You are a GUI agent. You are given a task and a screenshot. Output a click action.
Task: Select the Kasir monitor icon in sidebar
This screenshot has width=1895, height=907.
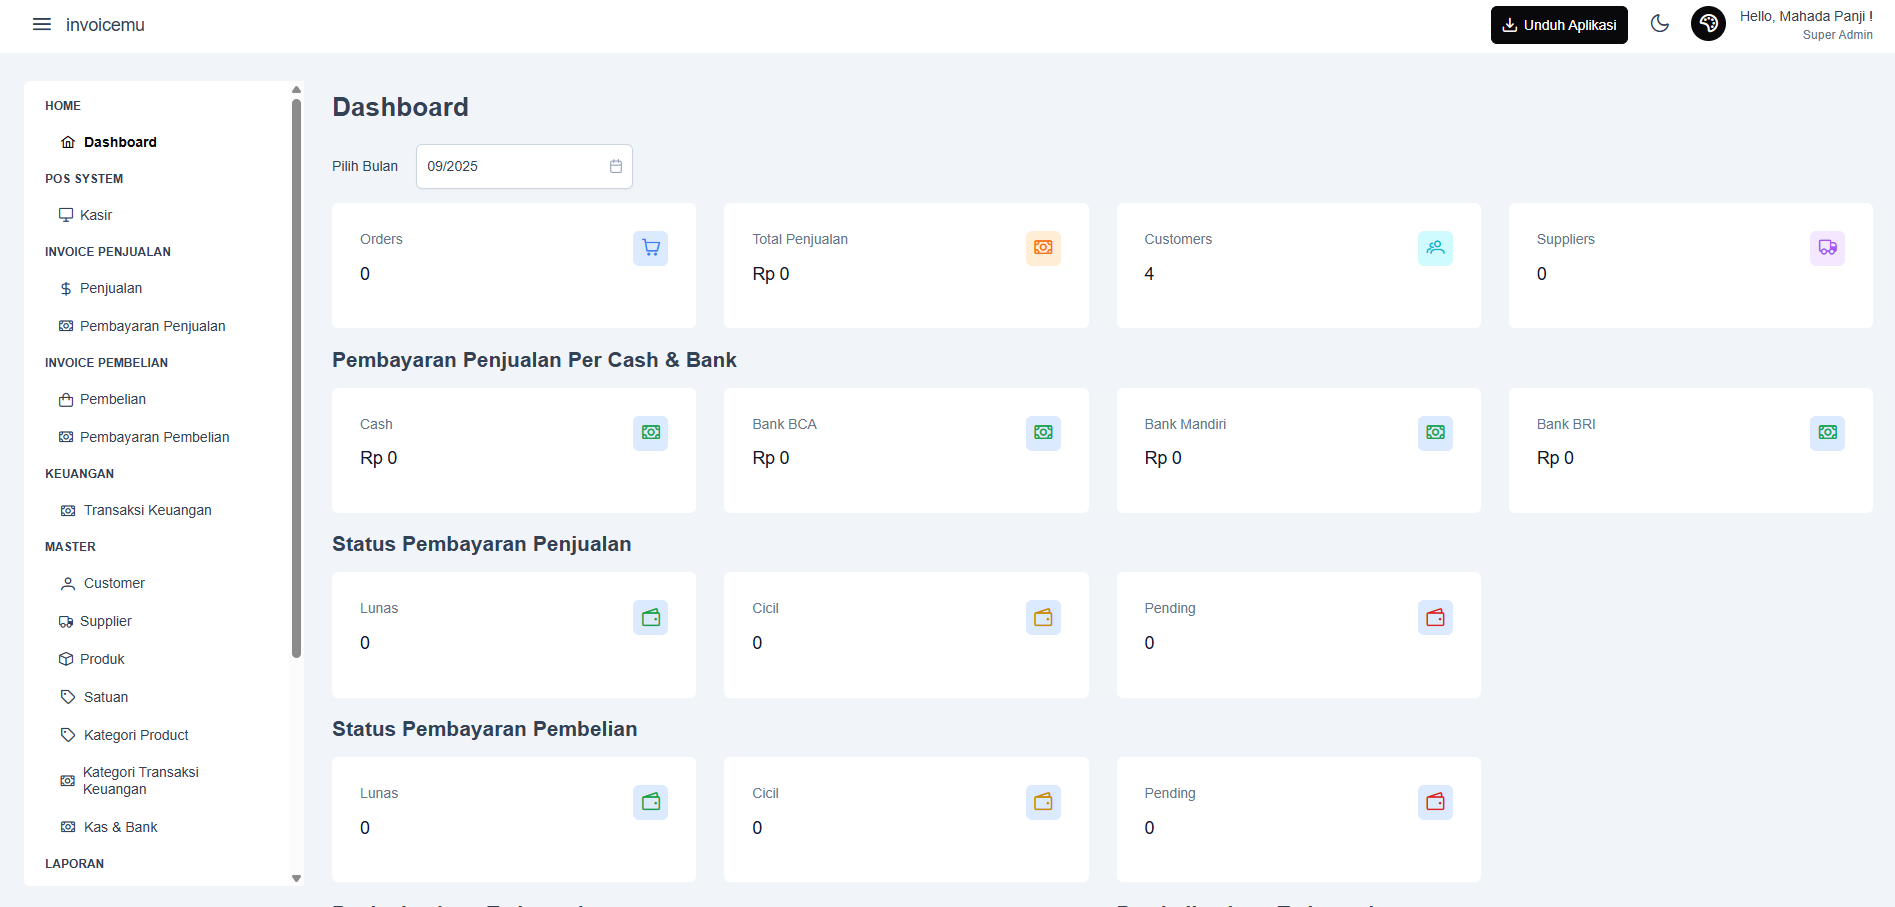[67, 214]
